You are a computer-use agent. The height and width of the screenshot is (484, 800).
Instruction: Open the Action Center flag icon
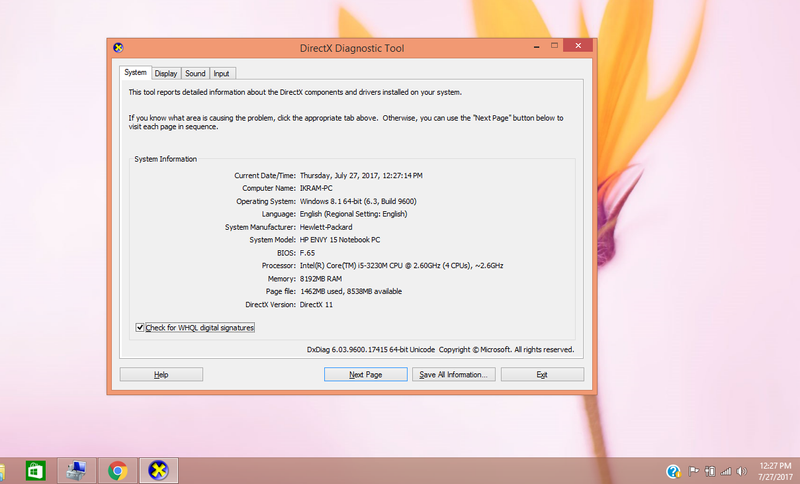(x=694, y=472)
